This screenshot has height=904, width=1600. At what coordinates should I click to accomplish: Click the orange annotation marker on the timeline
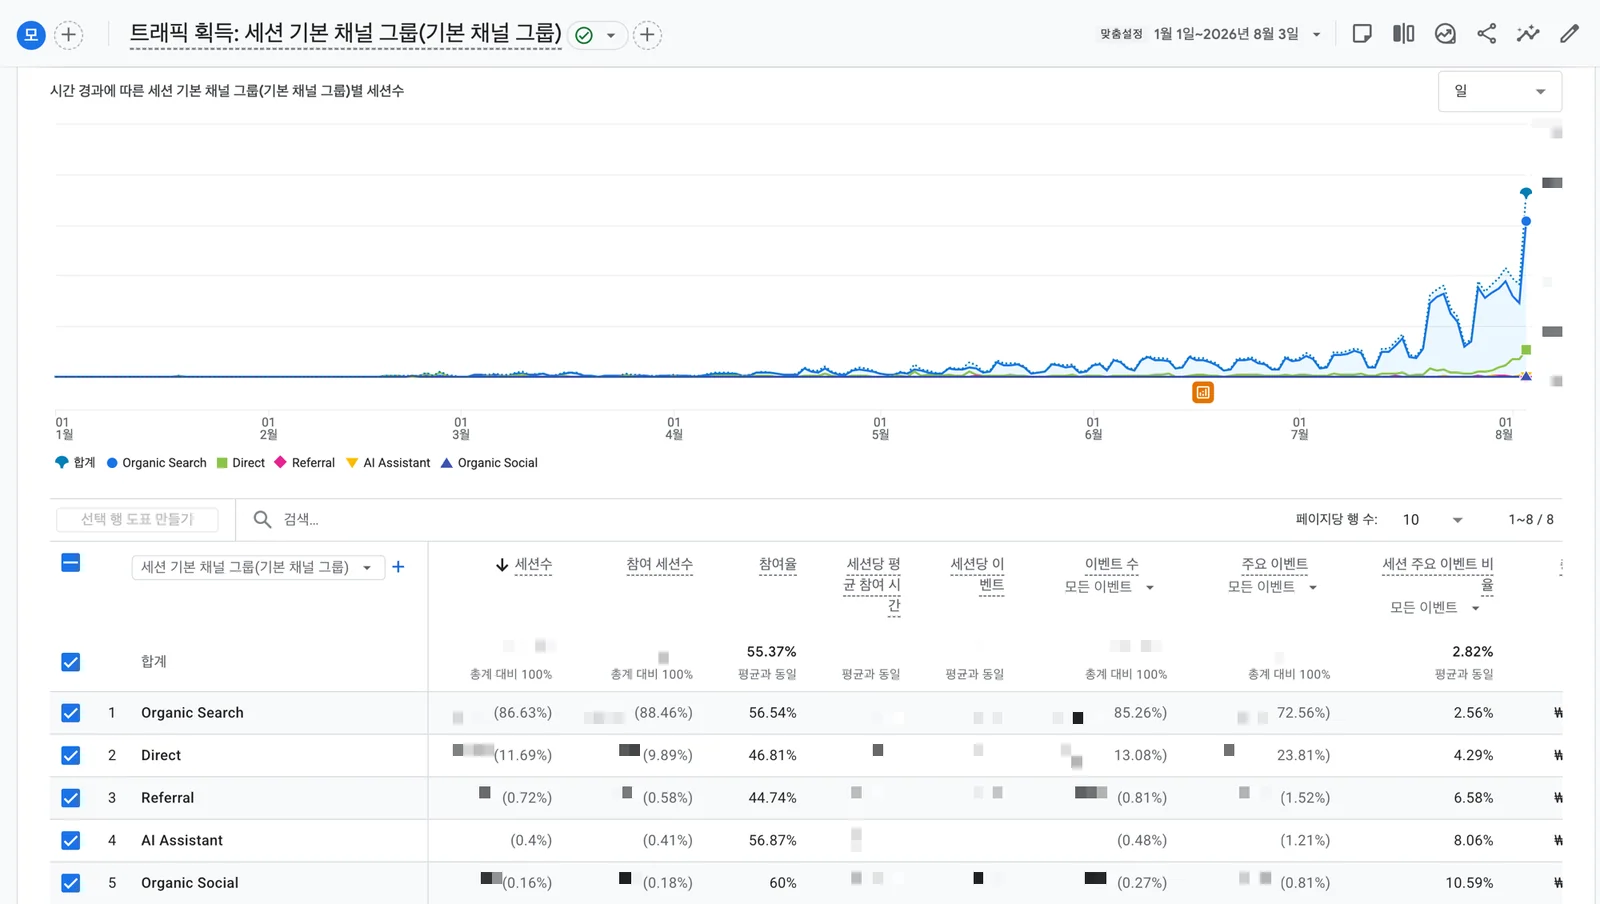tap(1203, 392)
